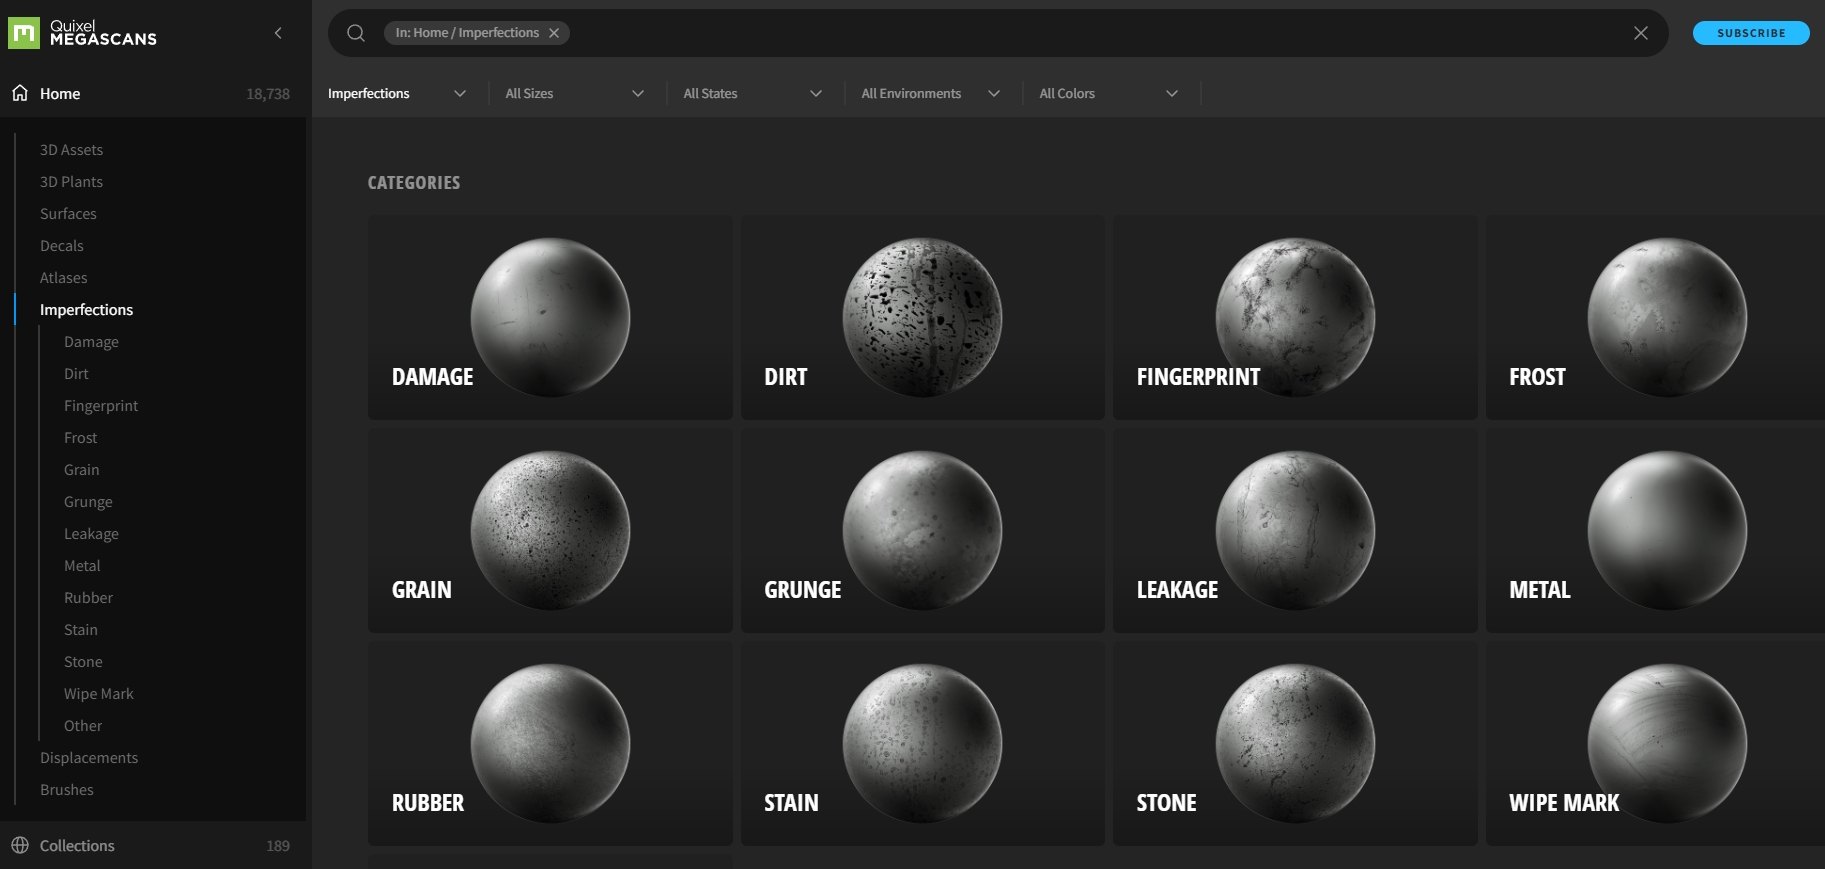1825x869 pixels.
Task: Select Stone subcategory in sidebar
Action: pos(83,661)
